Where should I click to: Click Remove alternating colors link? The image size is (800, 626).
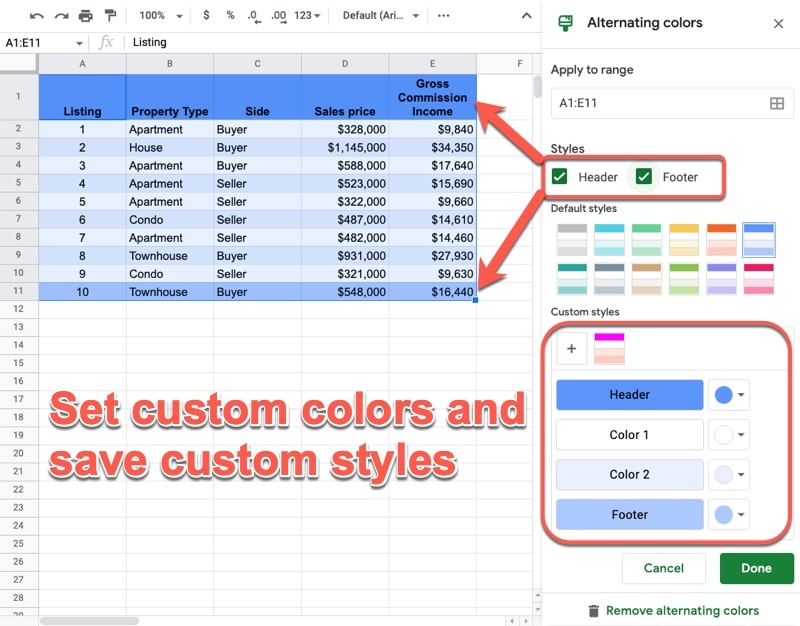[682, 610]
